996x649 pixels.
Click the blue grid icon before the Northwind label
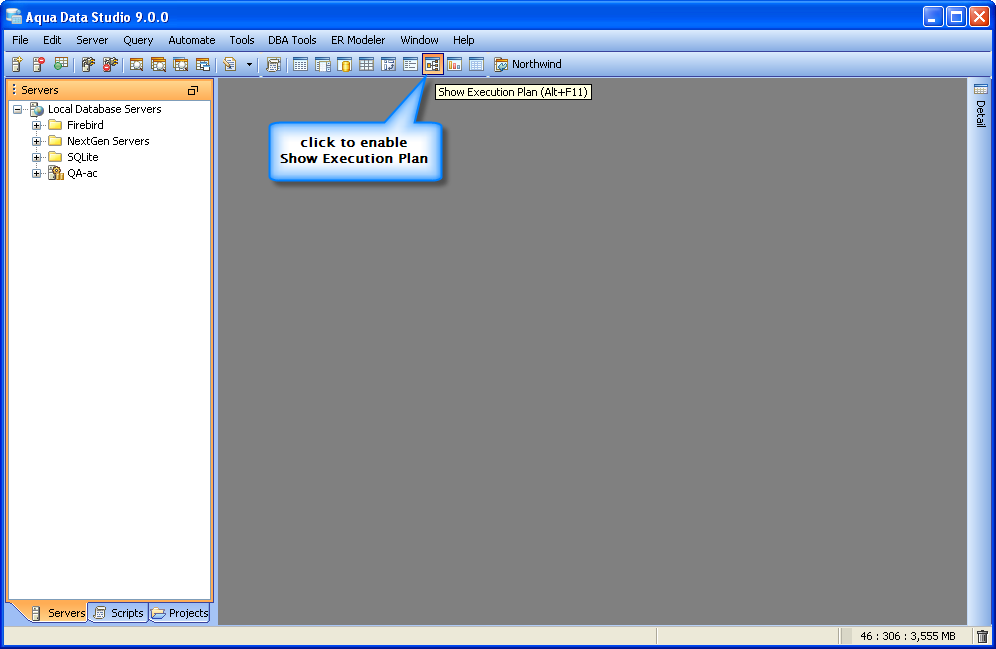click(x=476, y=64)
